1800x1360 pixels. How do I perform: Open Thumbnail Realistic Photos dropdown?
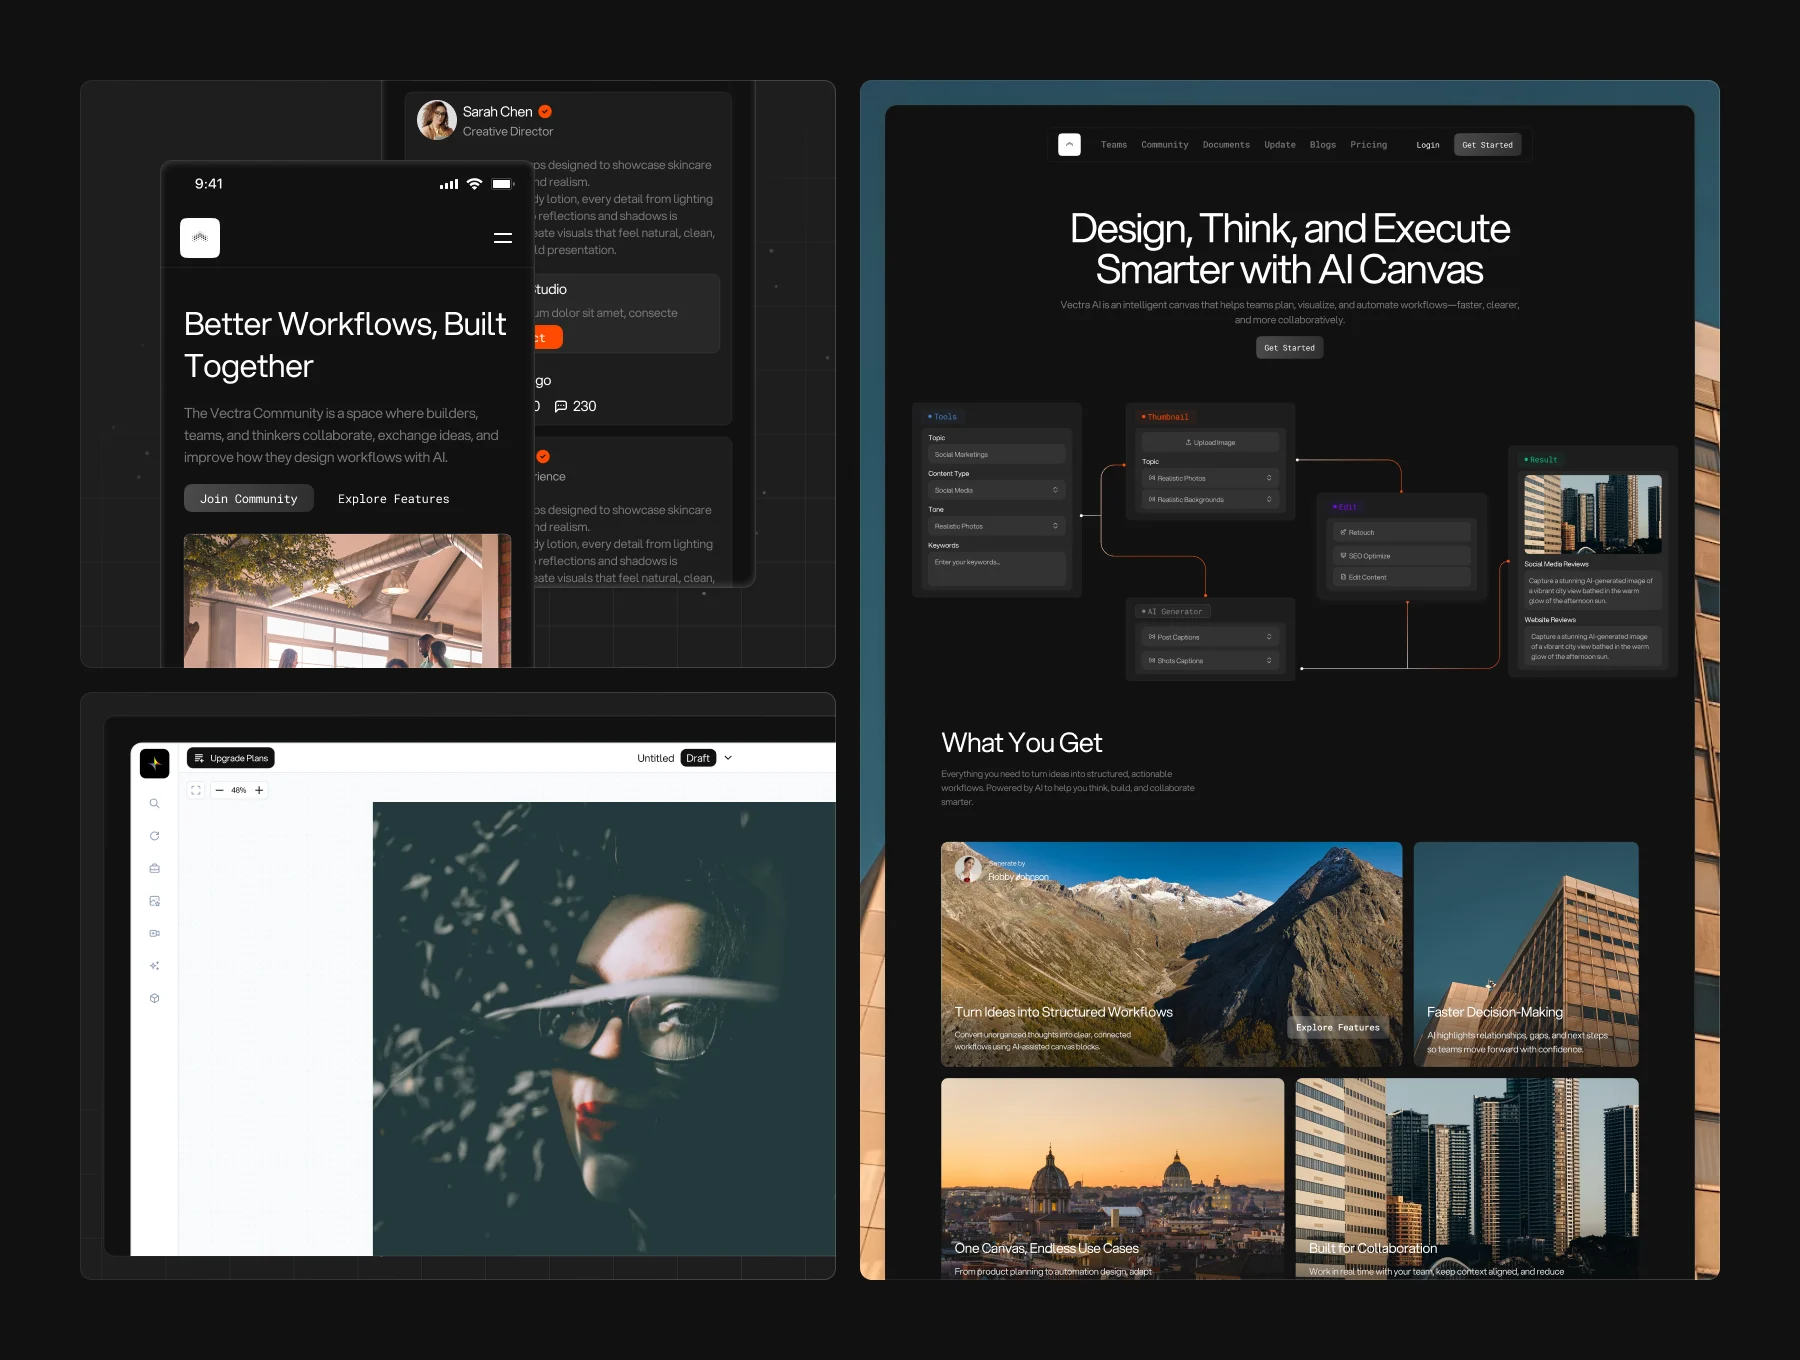(1210, 478)
